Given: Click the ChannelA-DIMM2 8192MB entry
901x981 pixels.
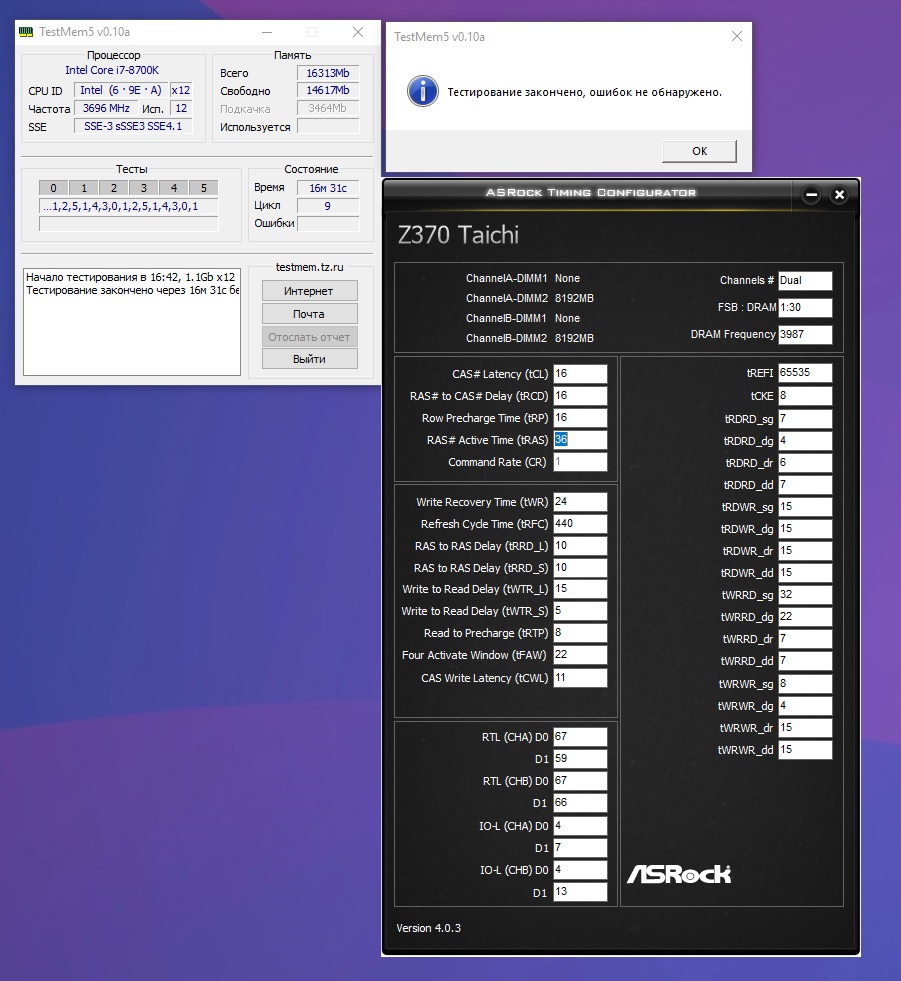Looking at the screenshot, I should (529, 298).
